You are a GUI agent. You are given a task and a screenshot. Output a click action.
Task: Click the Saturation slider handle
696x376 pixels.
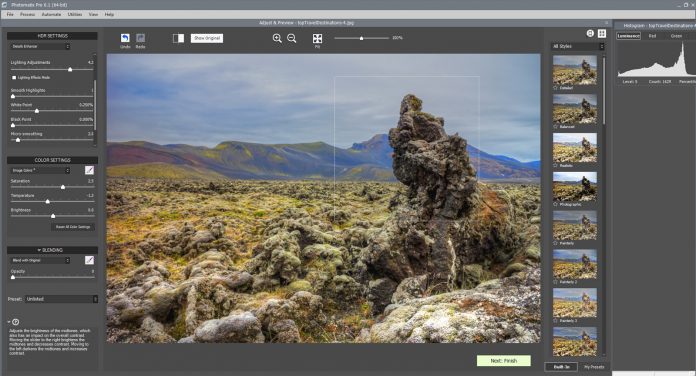pos(63,187)
